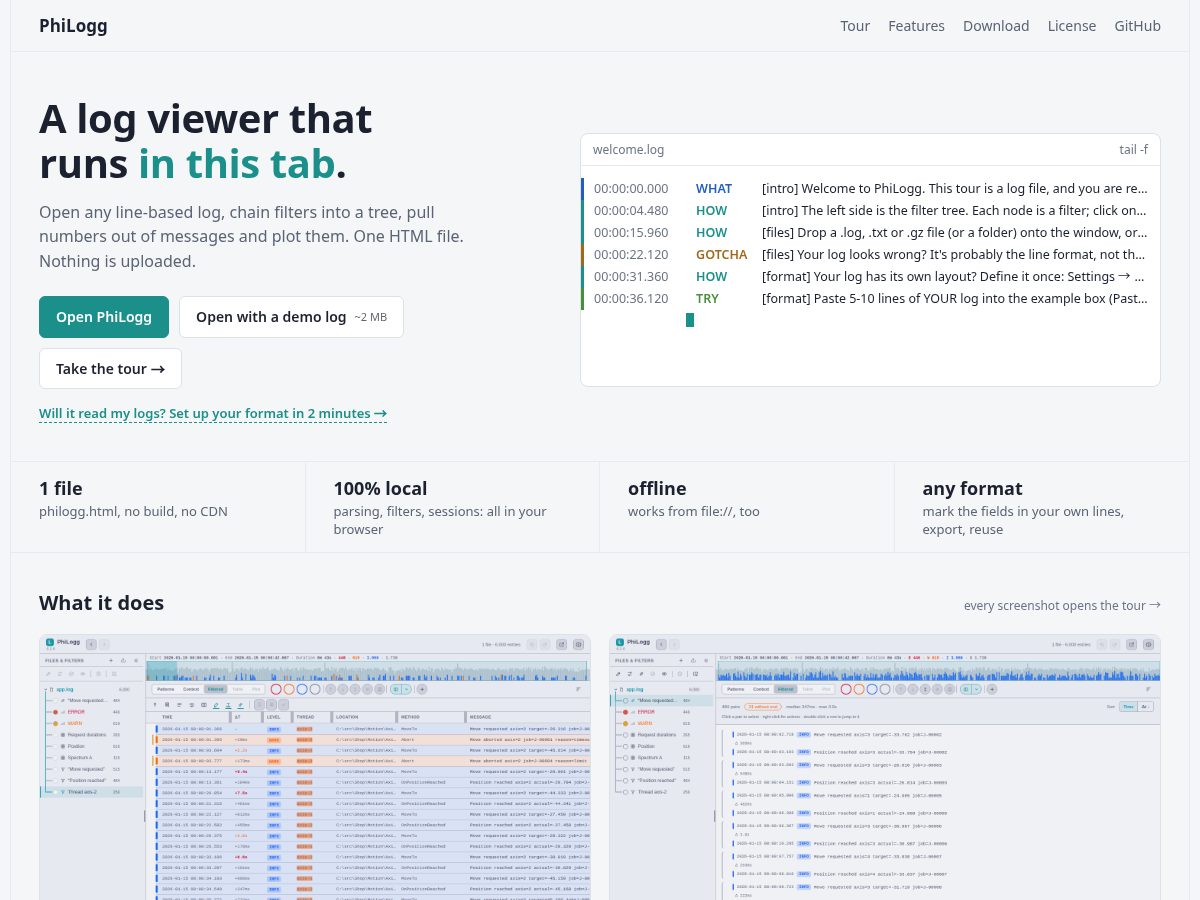Select the 00:00:00.000 timestamp
Screen dimensions: 1200x900
[631, 189]
